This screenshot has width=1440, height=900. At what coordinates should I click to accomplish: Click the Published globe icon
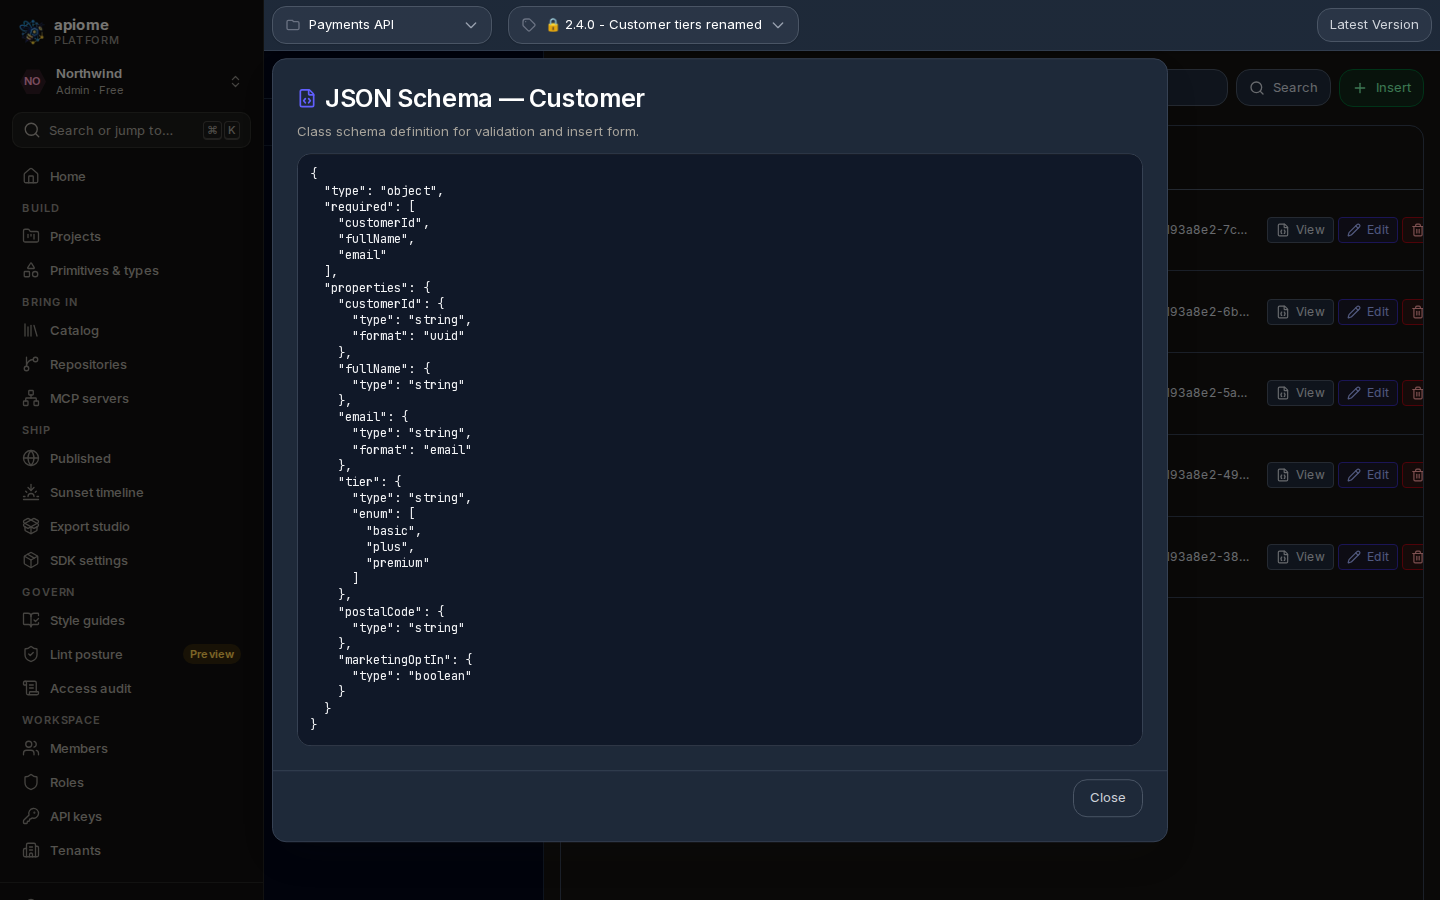click(31, 458)
